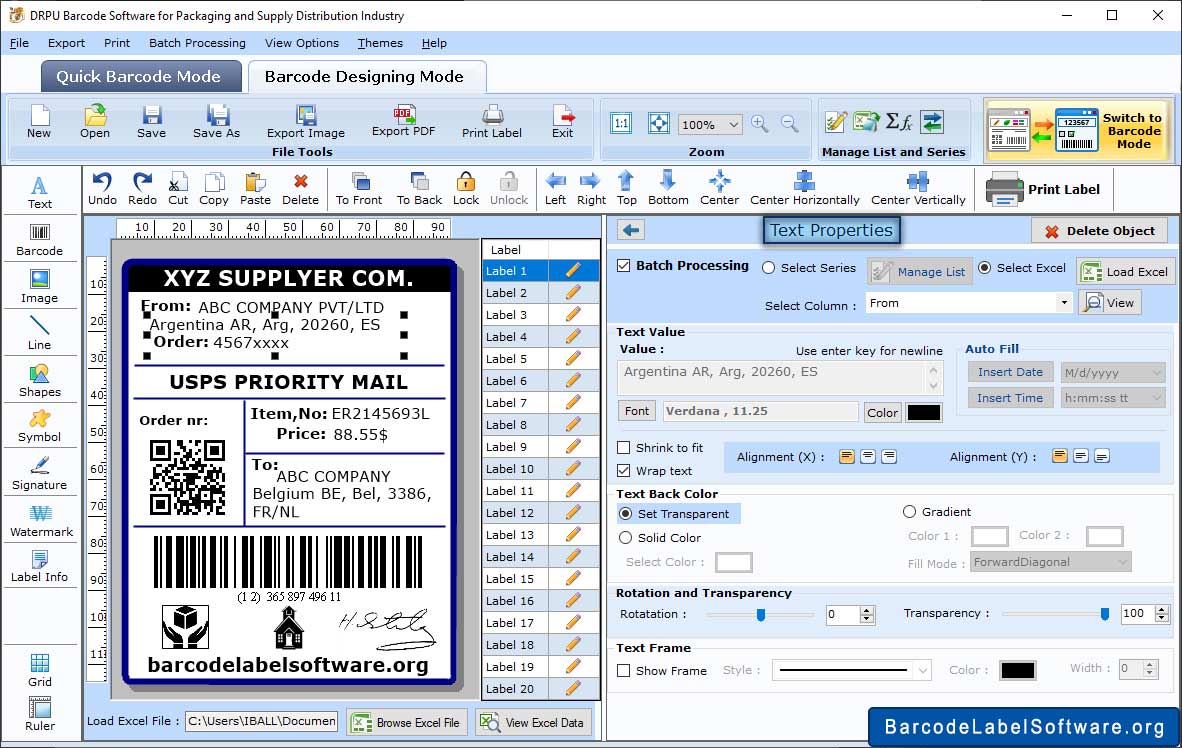Adjust the Transparency slider handle

[x=1104, y=615]
